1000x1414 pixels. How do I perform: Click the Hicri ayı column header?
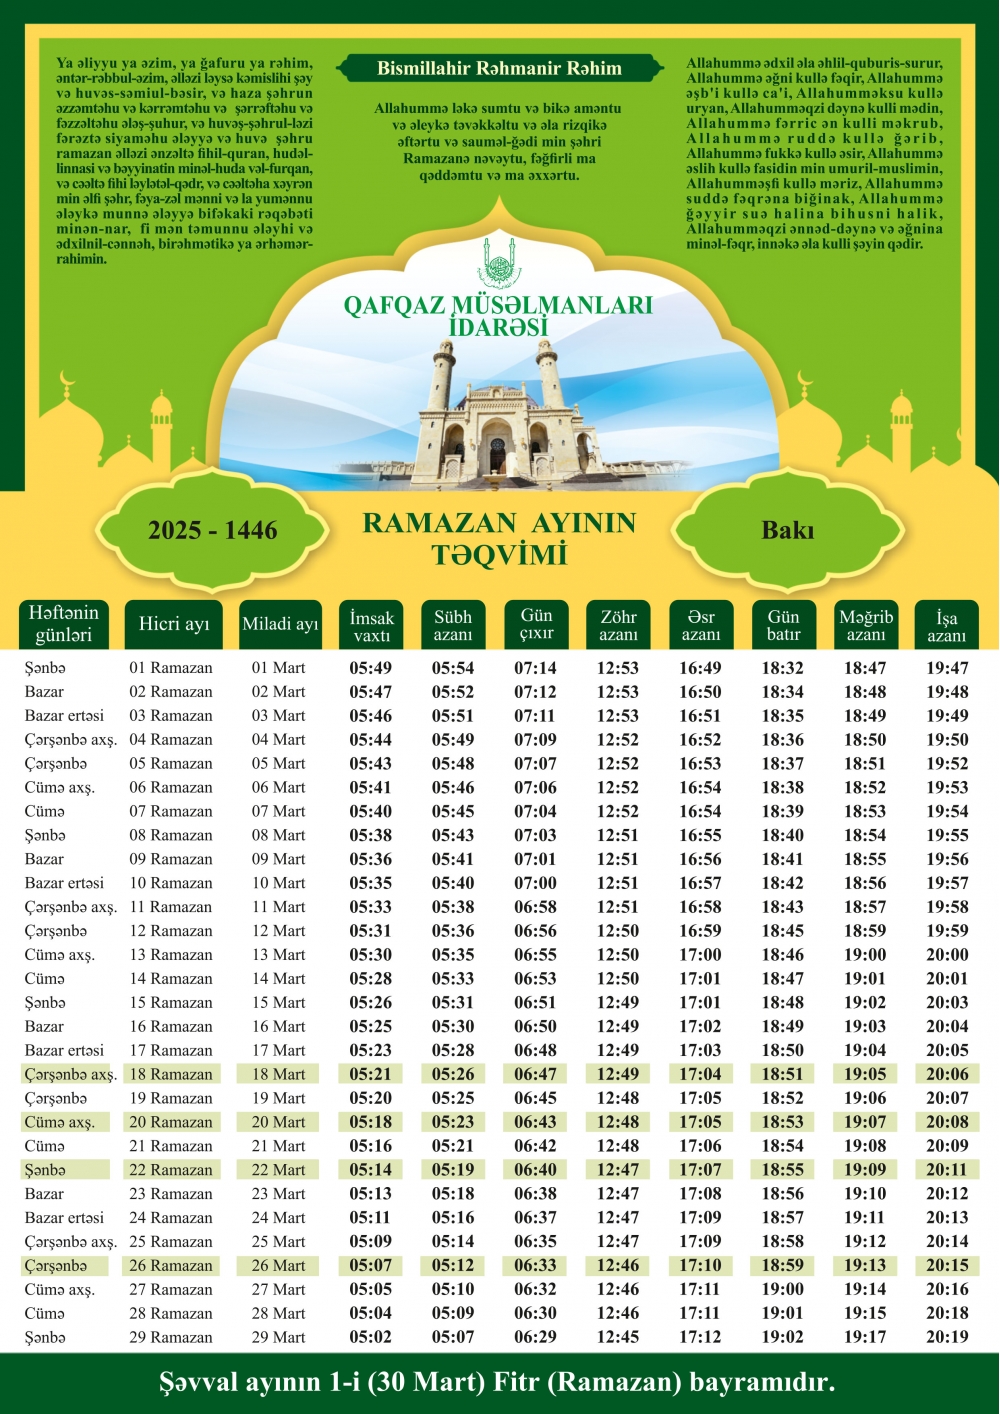175,624
